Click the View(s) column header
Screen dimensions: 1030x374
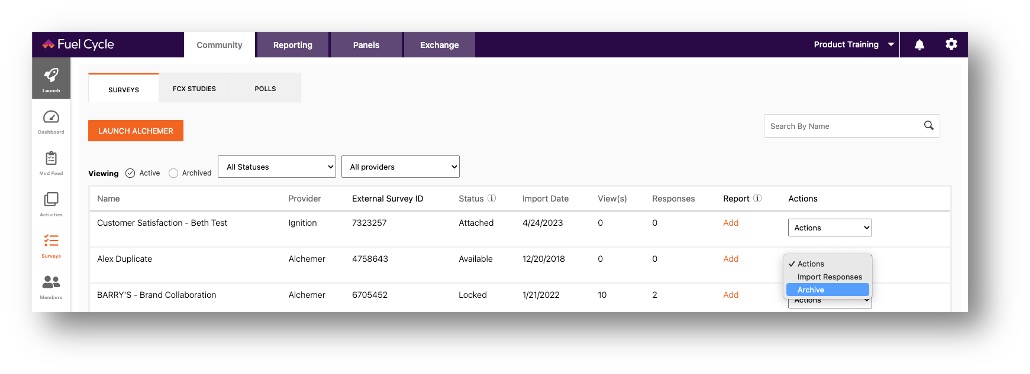(x=612, y=199)
